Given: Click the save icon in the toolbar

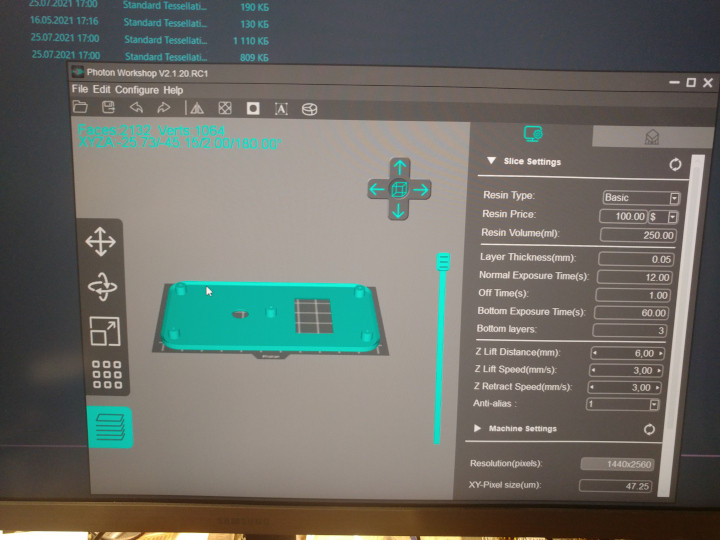Looking at the screenshot, I should pos(107,107).
